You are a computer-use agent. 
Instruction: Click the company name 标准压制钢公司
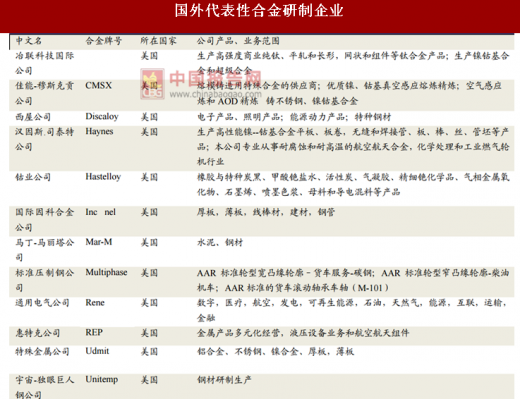point(45,280)
